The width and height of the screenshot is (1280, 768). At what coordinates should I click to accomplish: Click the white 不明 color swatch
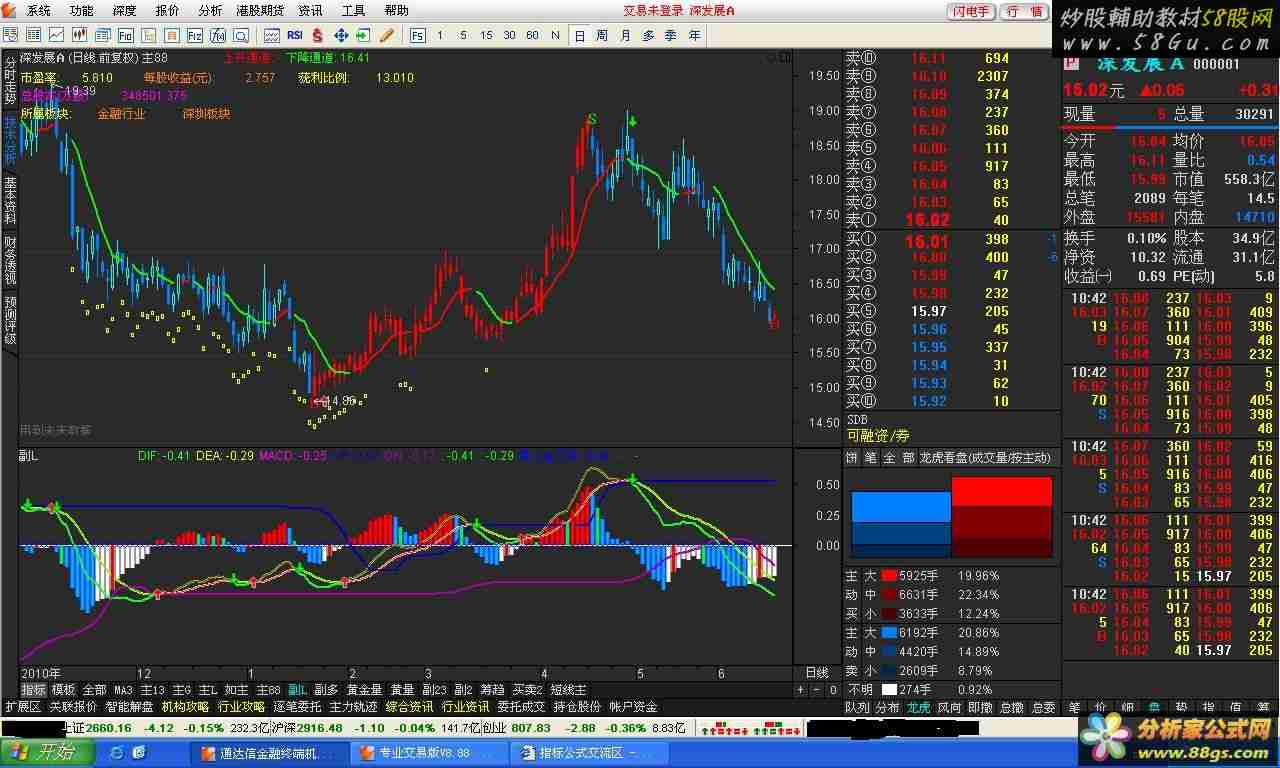pos(888,689)
